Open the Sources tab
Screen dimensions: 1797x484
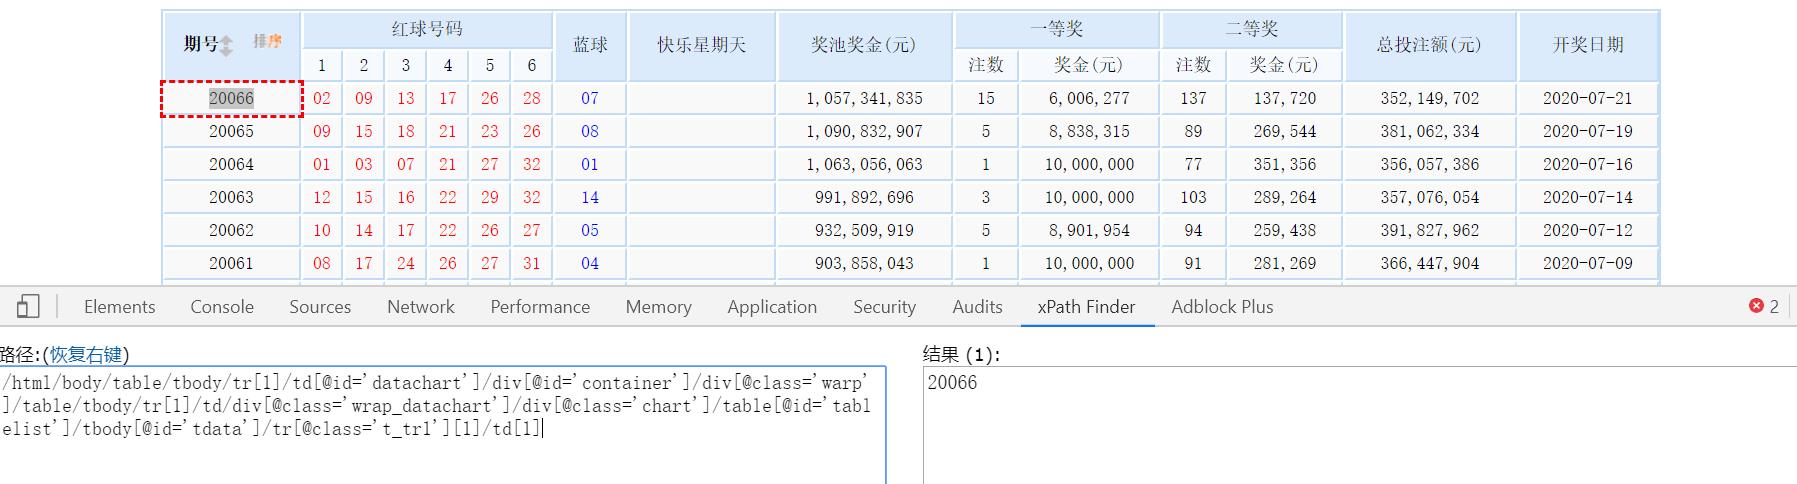(x=320, y=307)
